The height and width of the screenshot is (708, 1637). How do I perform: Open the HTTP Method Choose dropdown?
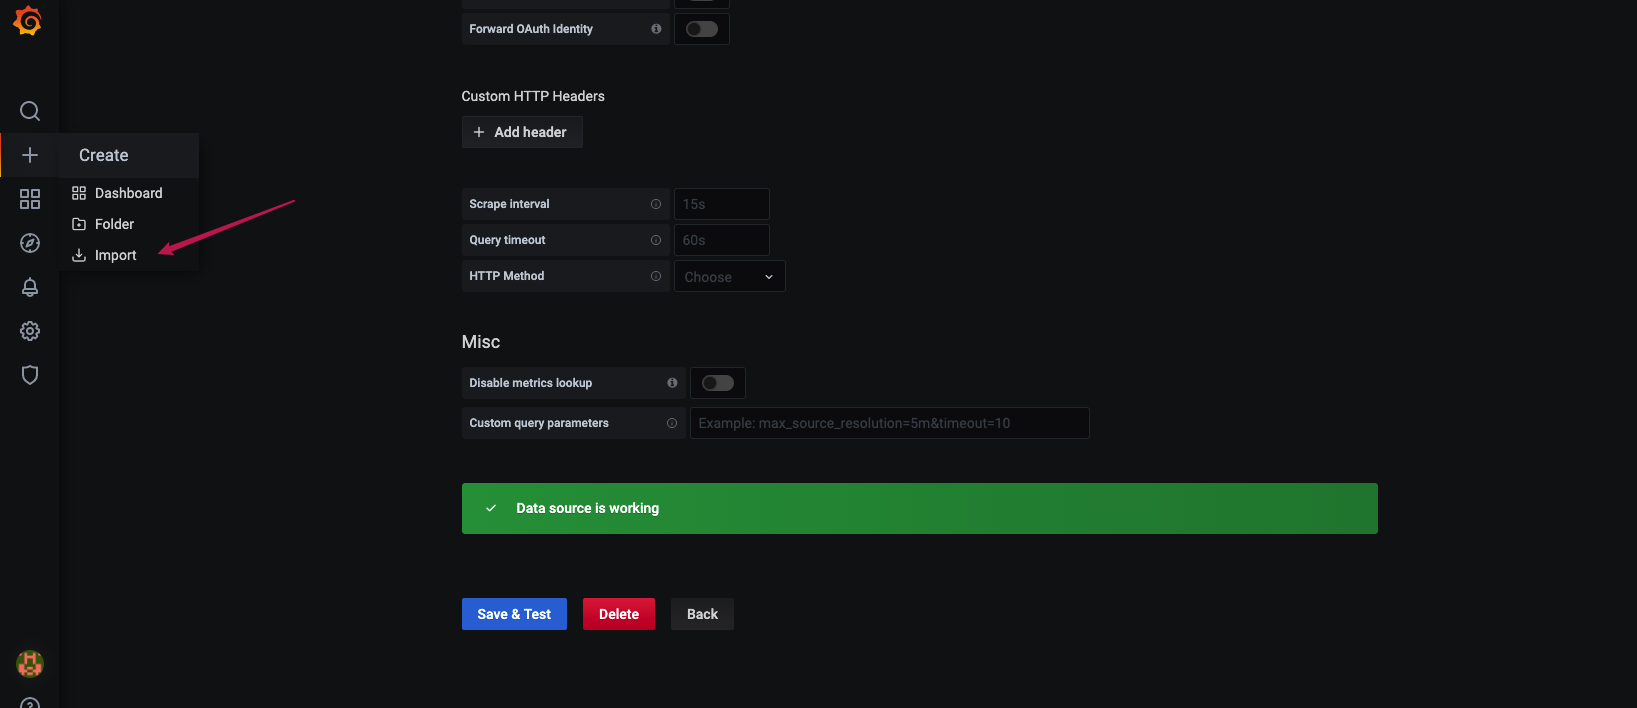730,277
